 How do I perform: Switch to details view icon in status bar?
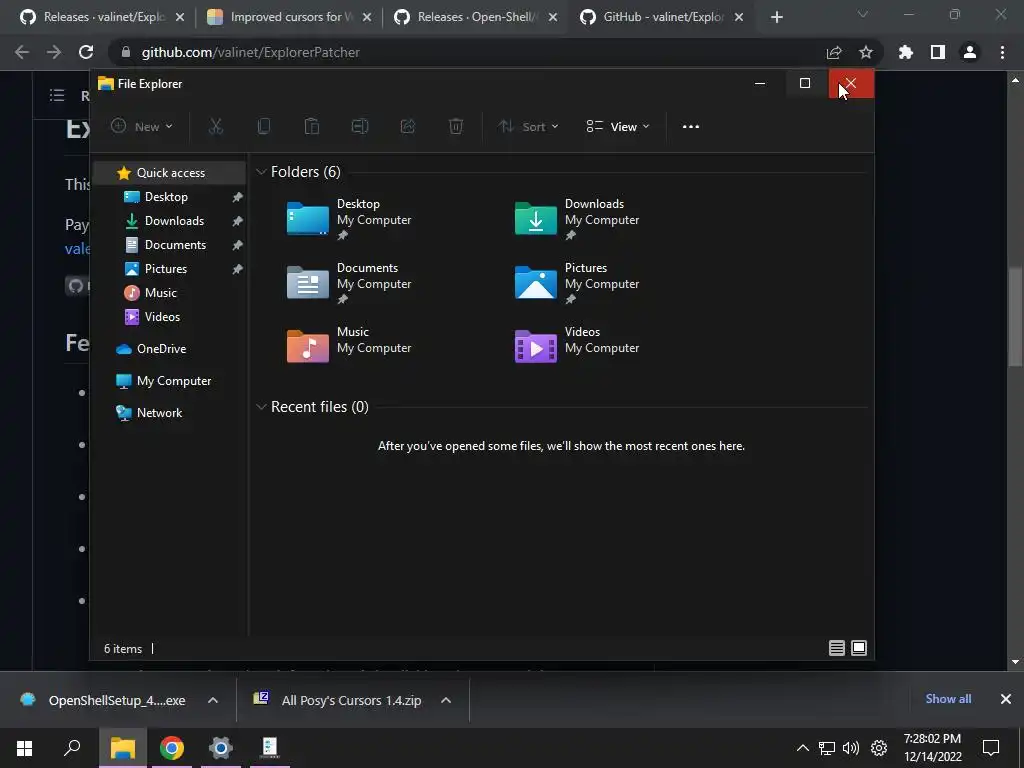click(x=837, y=648)
